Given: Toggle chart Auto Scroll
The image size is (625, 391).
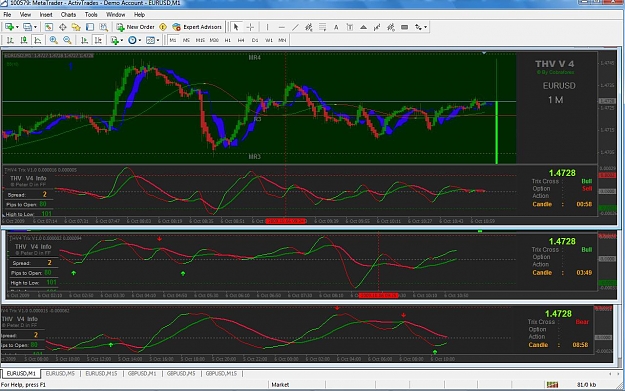Looking at the screenshot, I should pos(84,40).
